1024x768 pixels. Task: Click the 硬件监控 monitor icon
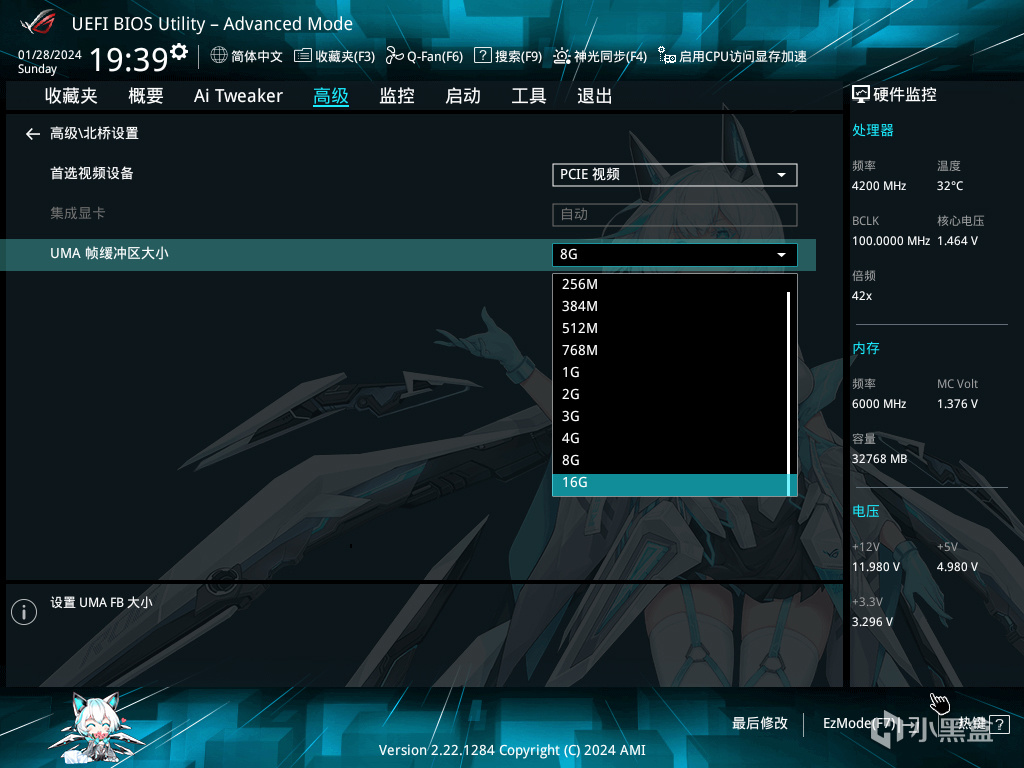click(861, 95)
